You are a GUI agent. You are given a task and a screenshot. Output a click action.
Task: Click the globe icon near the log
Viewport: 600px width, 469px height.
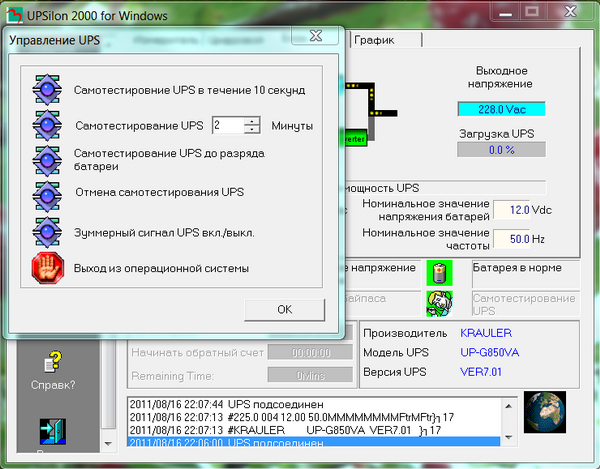pyautogui.click(x=545, y=412)
